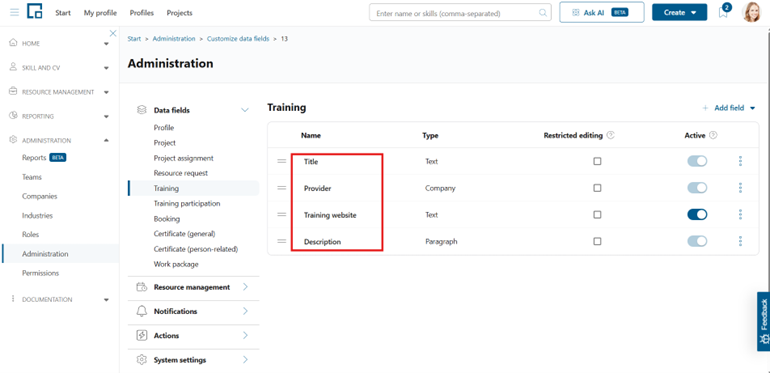Image resolution: width=770 pixels, height=373 pixels.
Task: Click Customize data fields breadcrumb link
Action: 238,39
